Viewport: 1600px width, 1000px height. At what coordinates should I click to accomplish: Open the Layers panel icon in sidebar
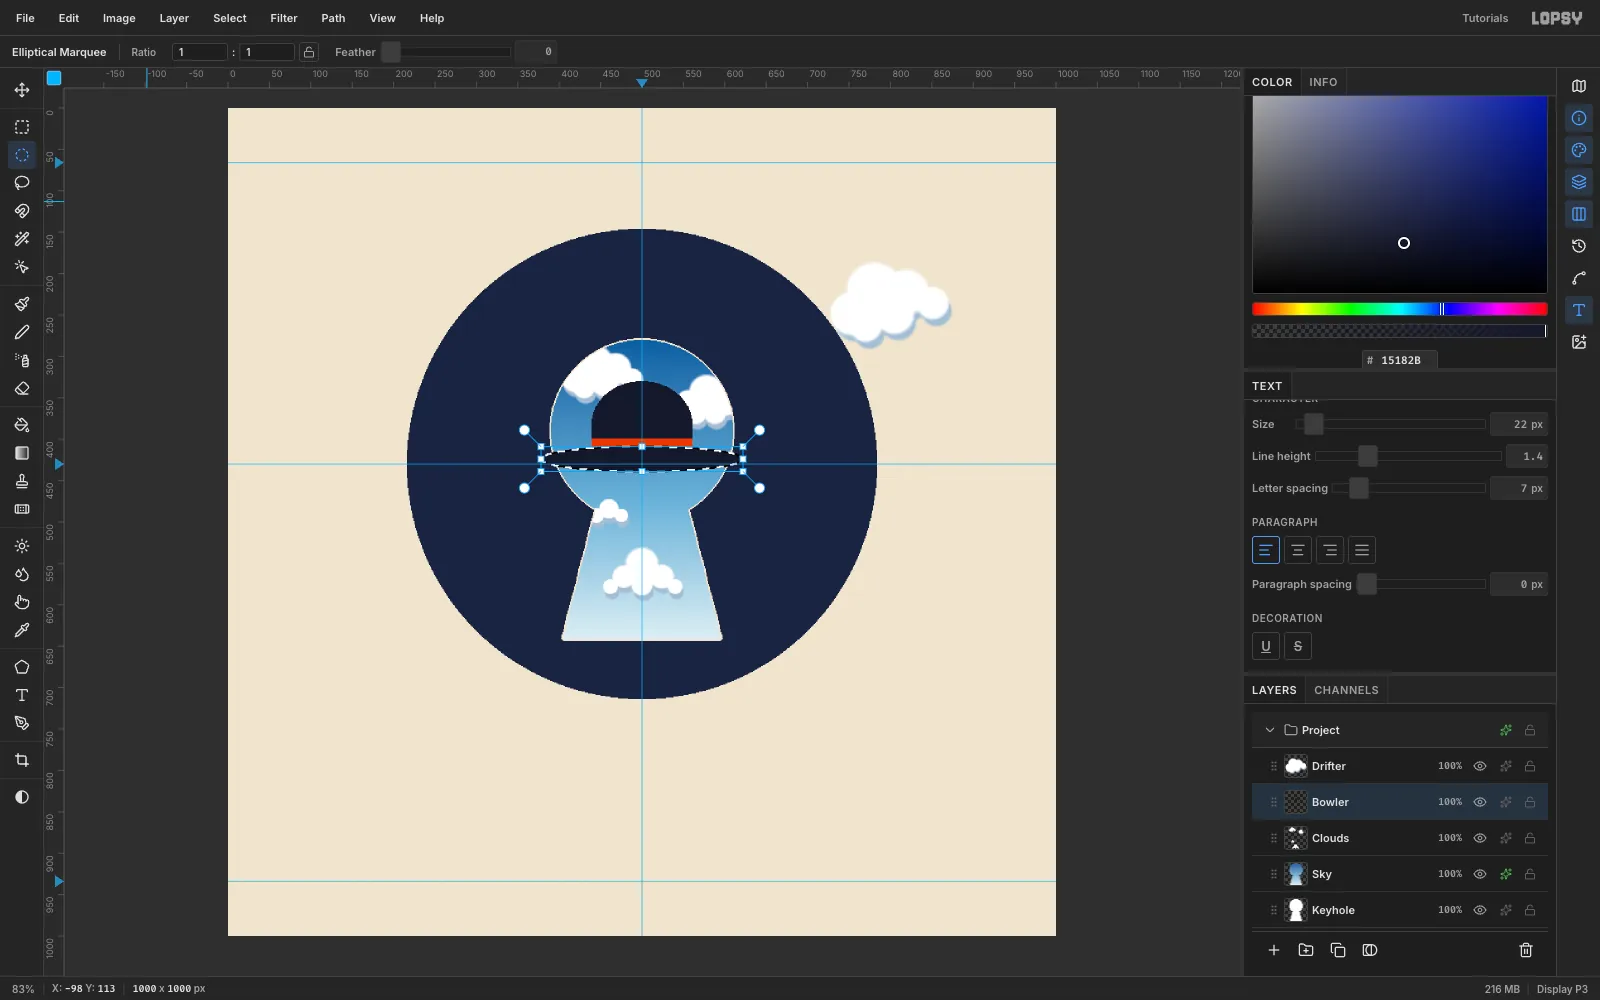(x=1579, y=182)
